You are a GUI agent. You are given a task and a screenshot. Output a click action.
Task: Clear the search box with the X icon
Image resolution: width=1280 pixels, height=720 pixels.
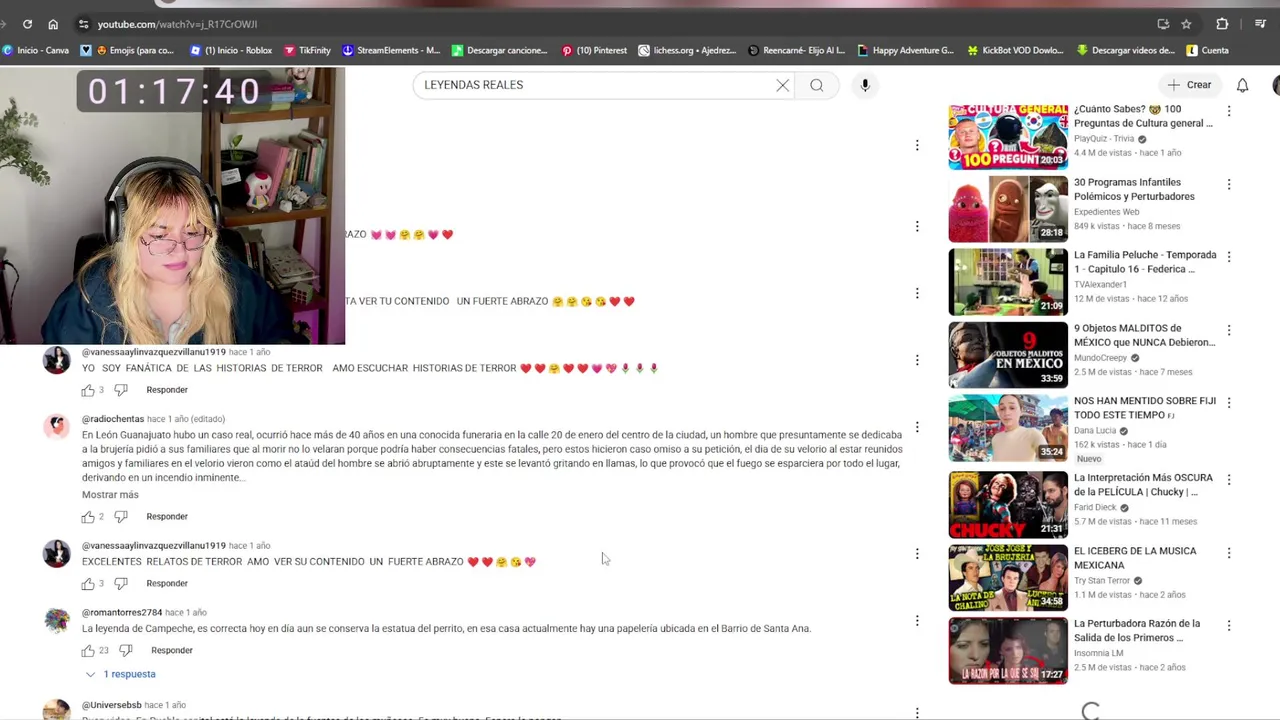(x=783, y=85)
